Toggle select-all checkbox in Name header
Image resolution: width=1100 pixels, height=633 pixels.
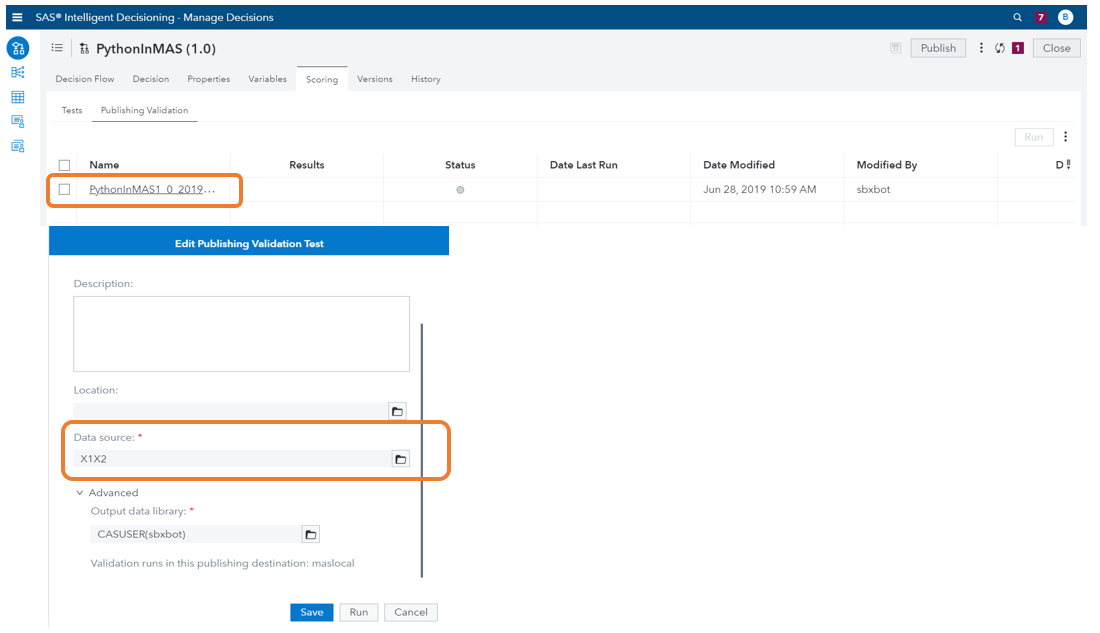point(65,165)
